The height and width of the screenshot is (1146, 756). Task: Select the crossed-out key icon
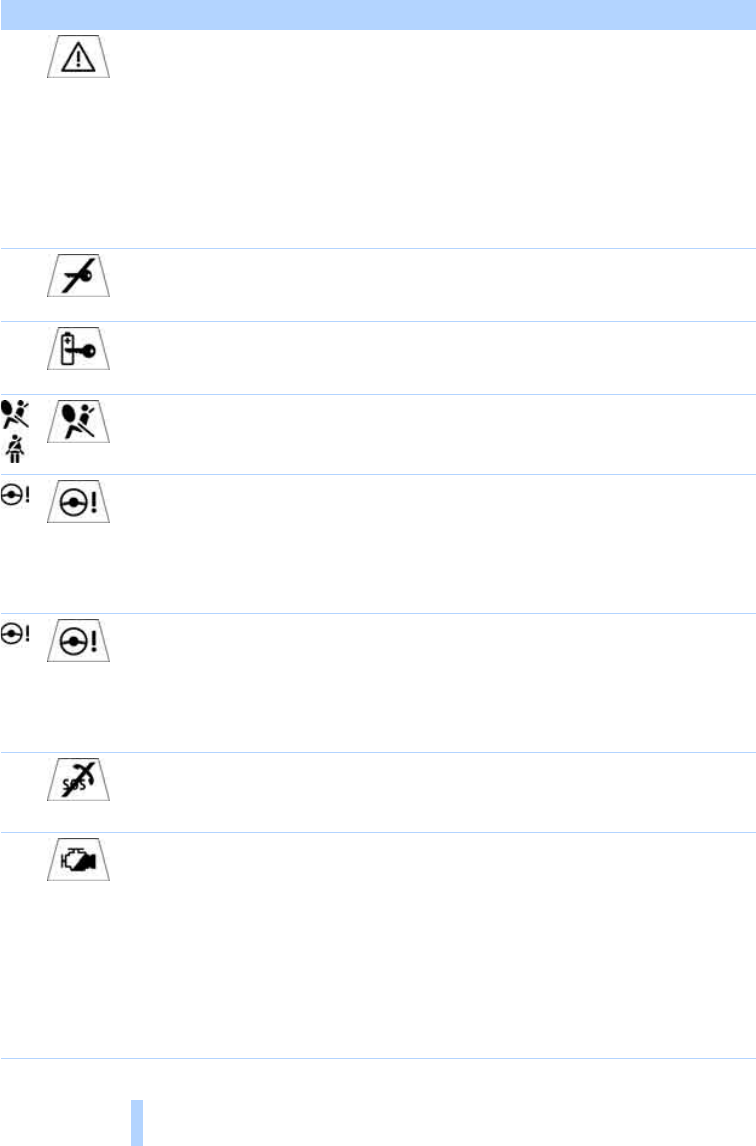pos(78,276)
